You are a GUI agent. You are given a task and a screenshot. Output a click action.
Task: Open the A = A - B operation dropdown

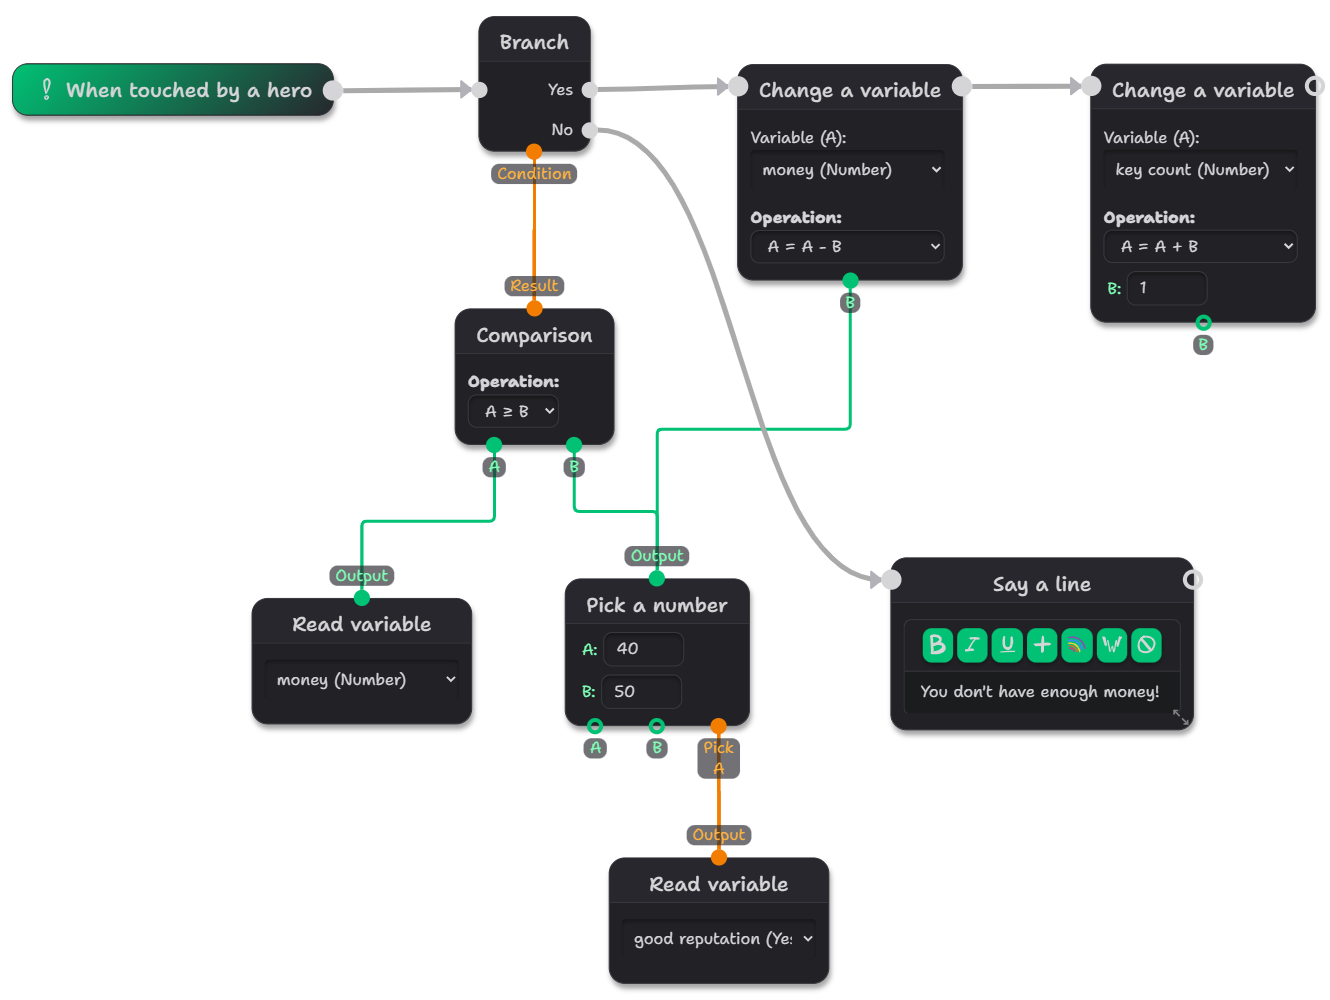pyautogui.click(x=848, y=247)
